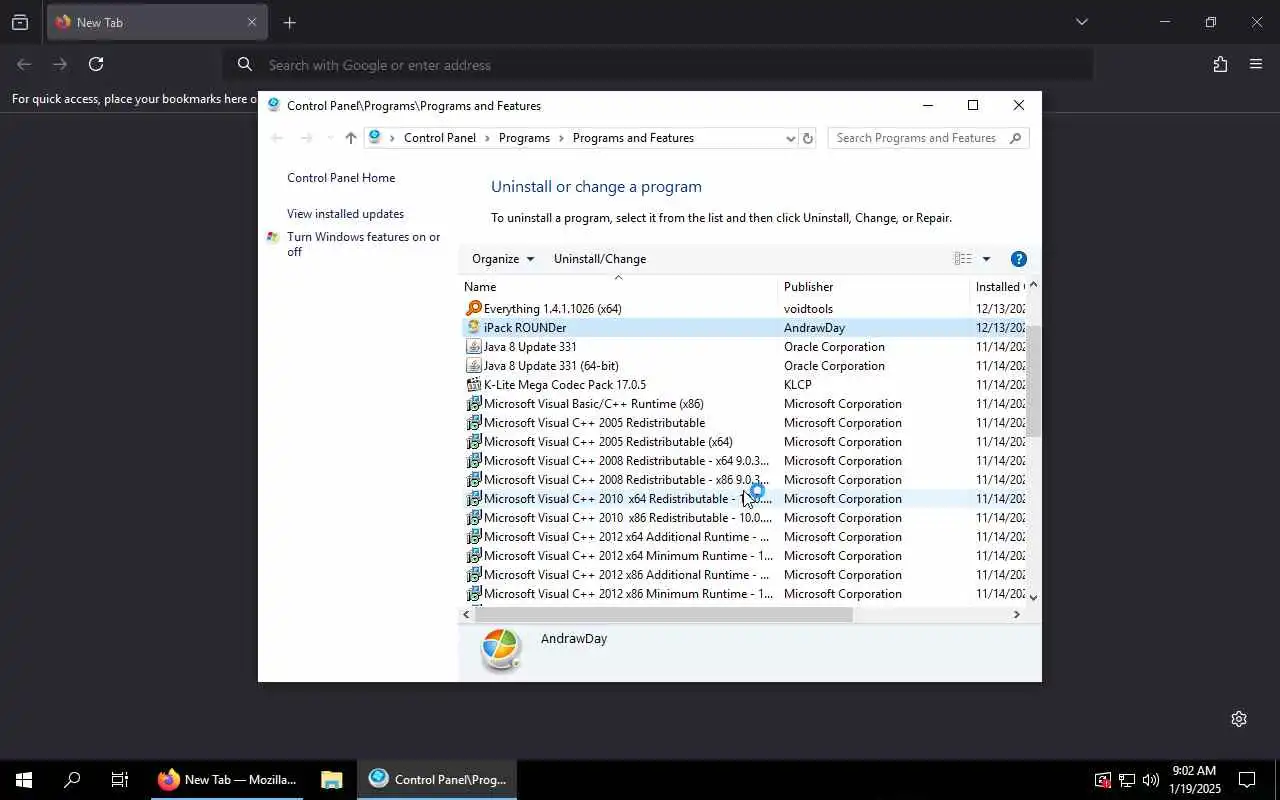Click the Java 8 Update 331 (64-bit) icon

click(474, 366)
